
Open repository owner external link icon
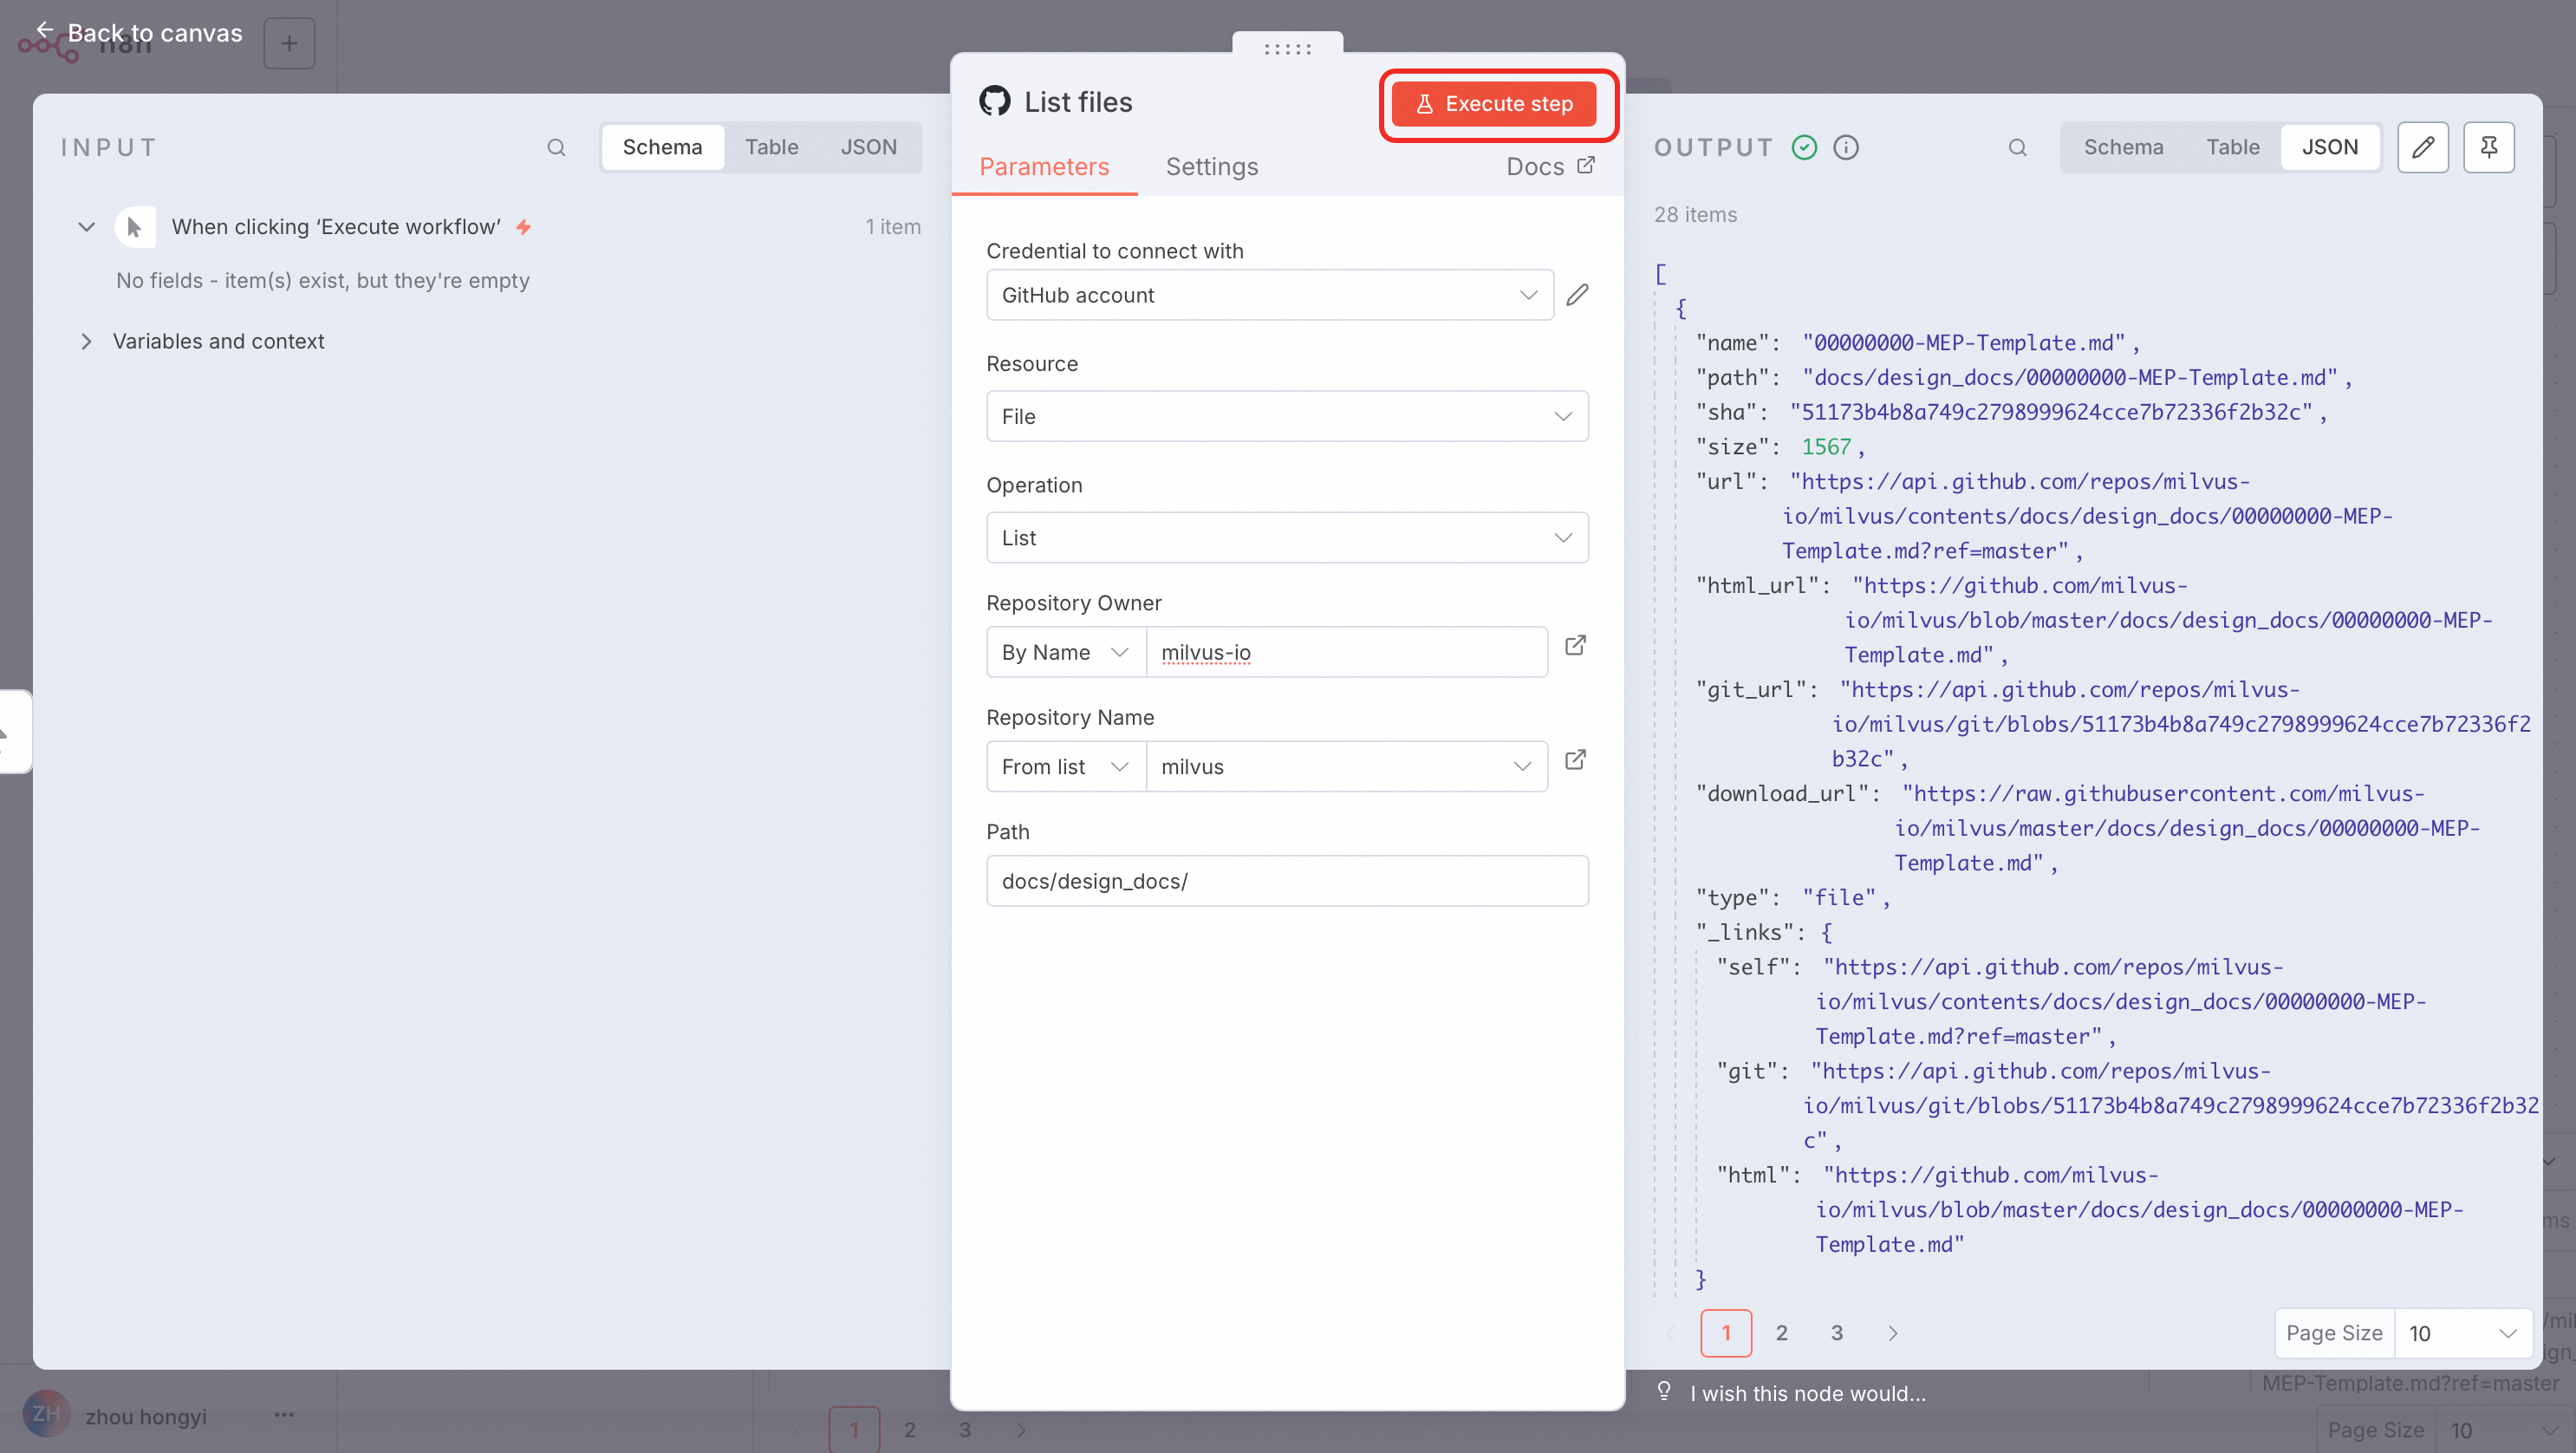click(1575, 646)
